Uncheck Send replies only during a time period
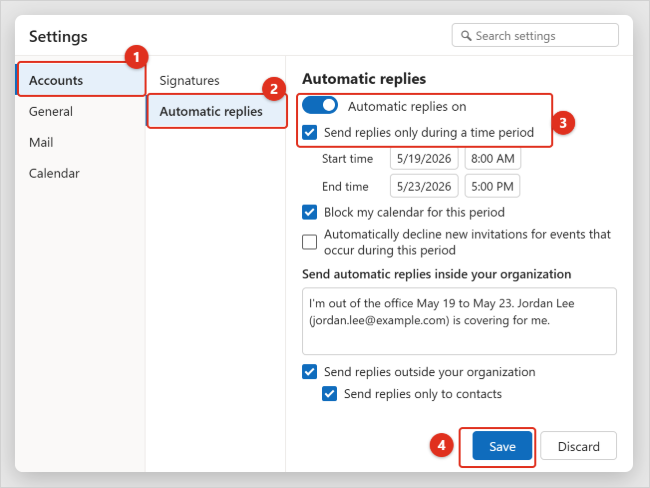Image resolution: width=650 pixels, height=488 pixels. [310, 132]
